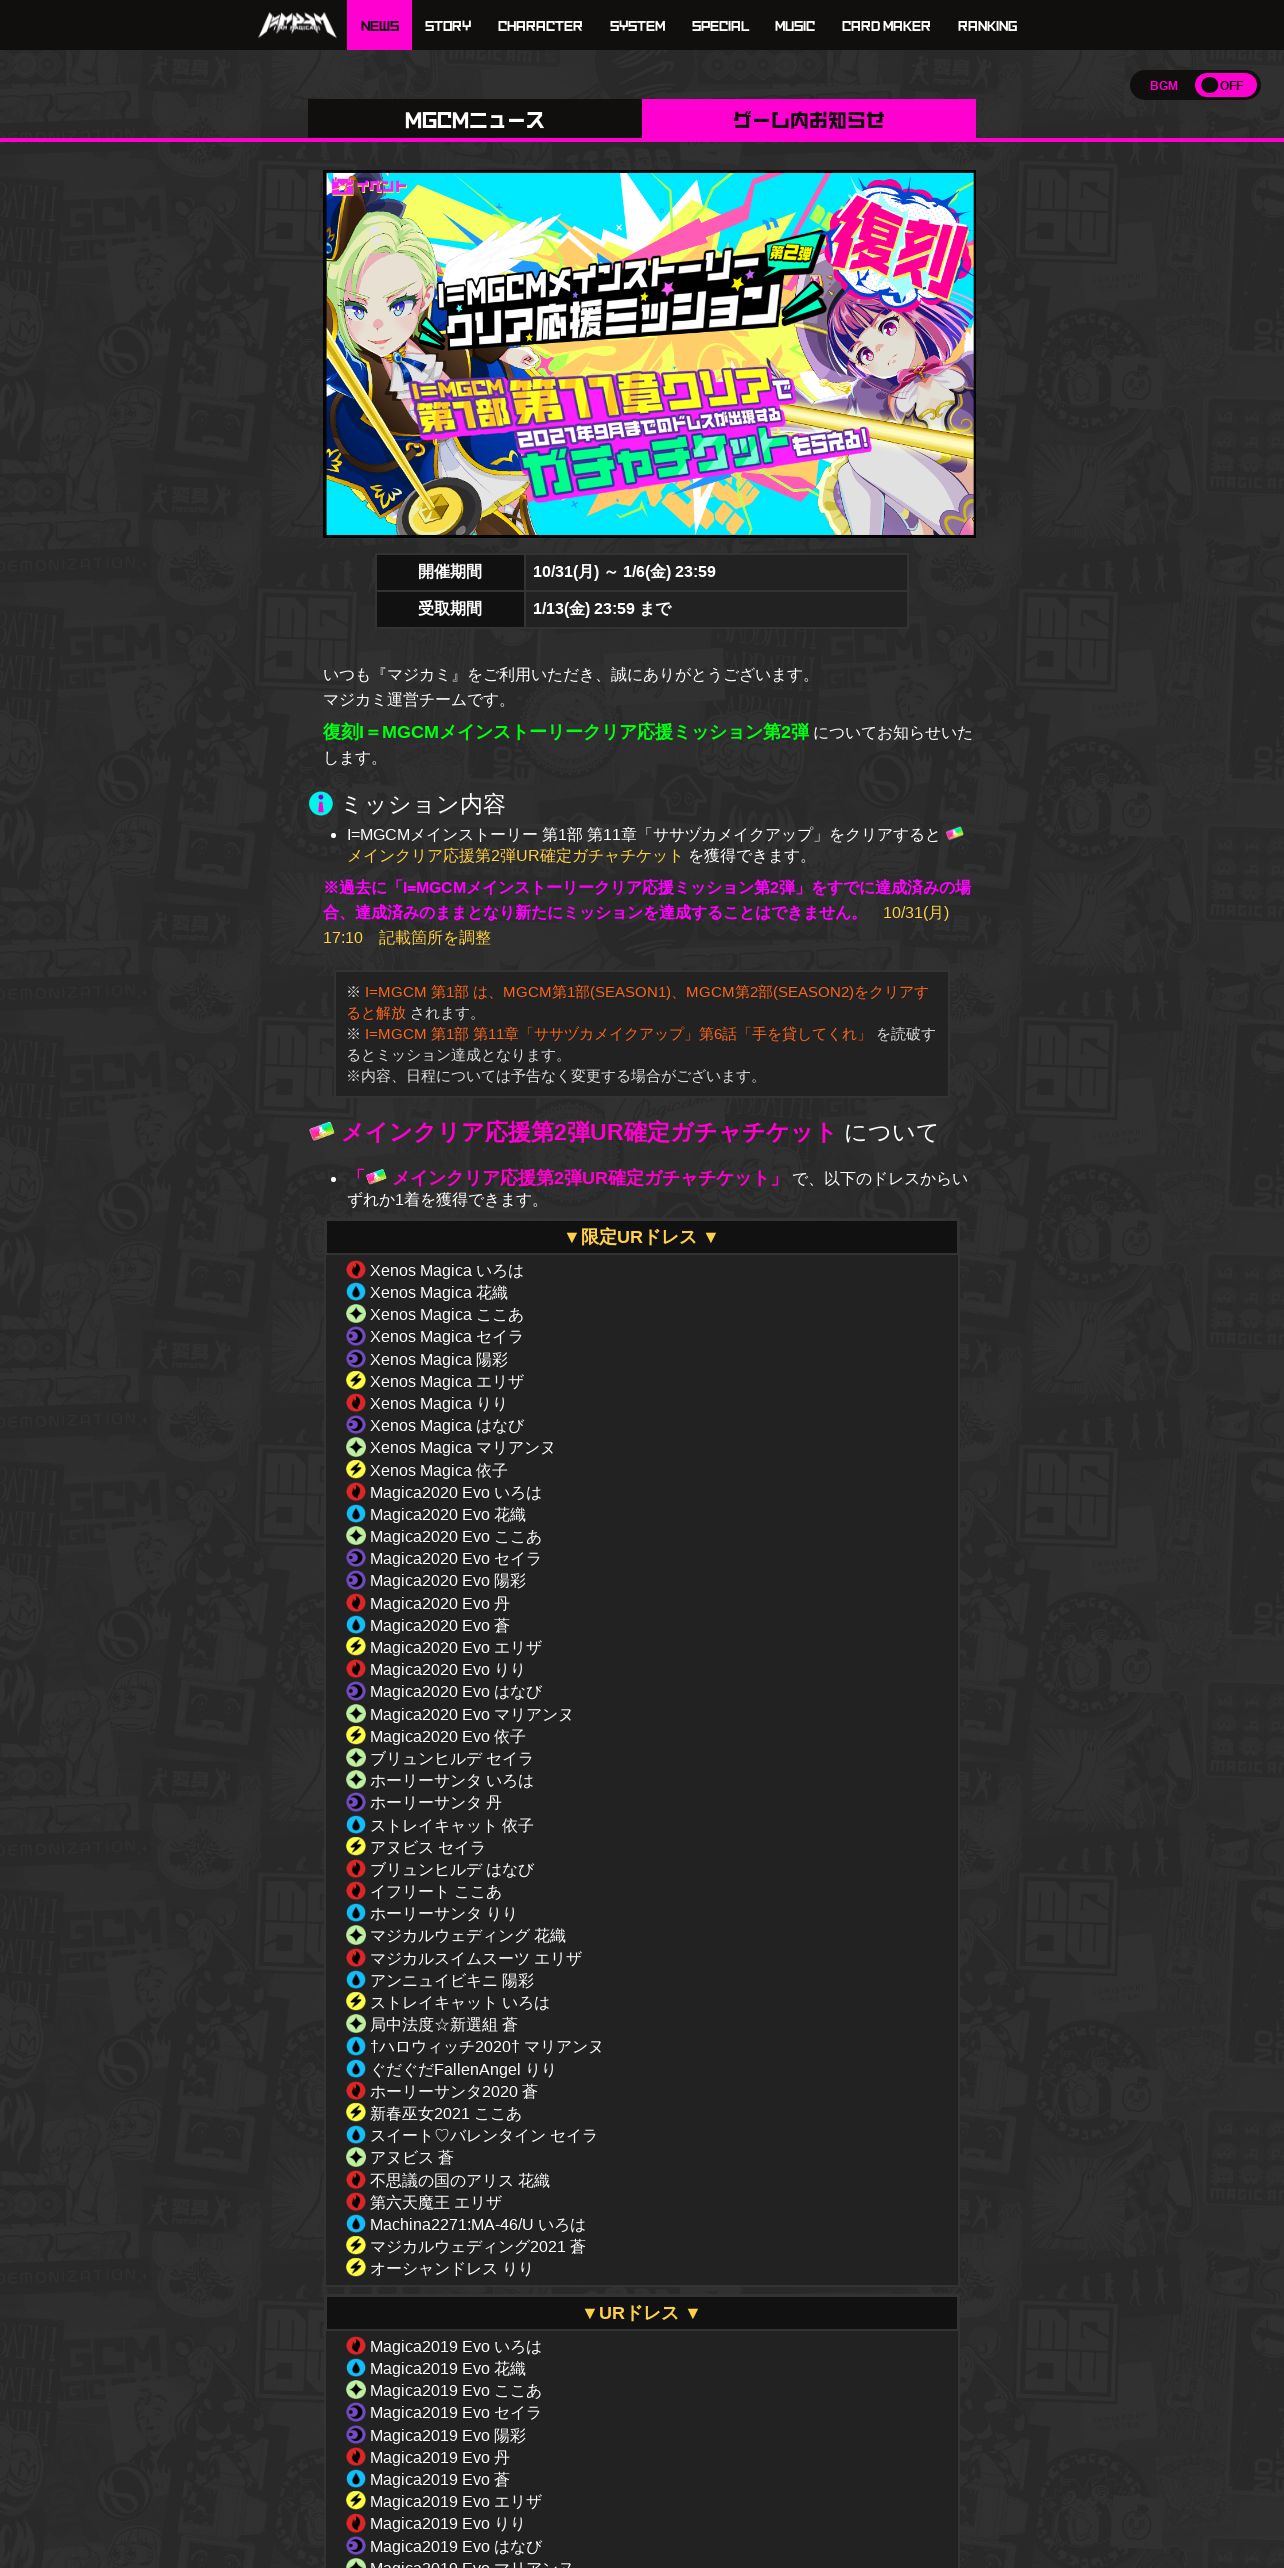Click the dark icon of Xenos Magica セイラ
The image size is (1284, 2568).
(x=355, y=1335)
